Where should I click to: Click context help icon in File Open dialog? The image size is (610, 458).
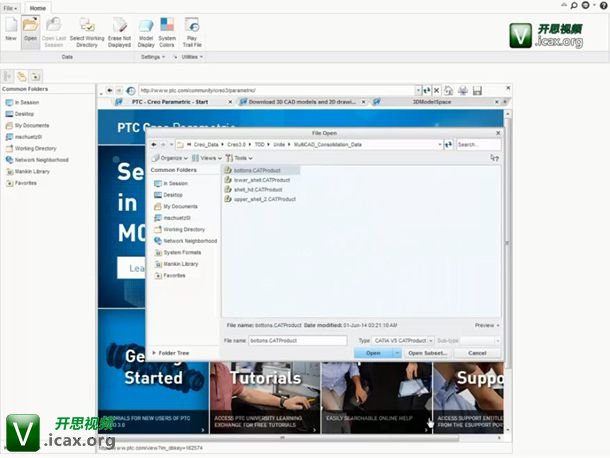pos(494,158)
